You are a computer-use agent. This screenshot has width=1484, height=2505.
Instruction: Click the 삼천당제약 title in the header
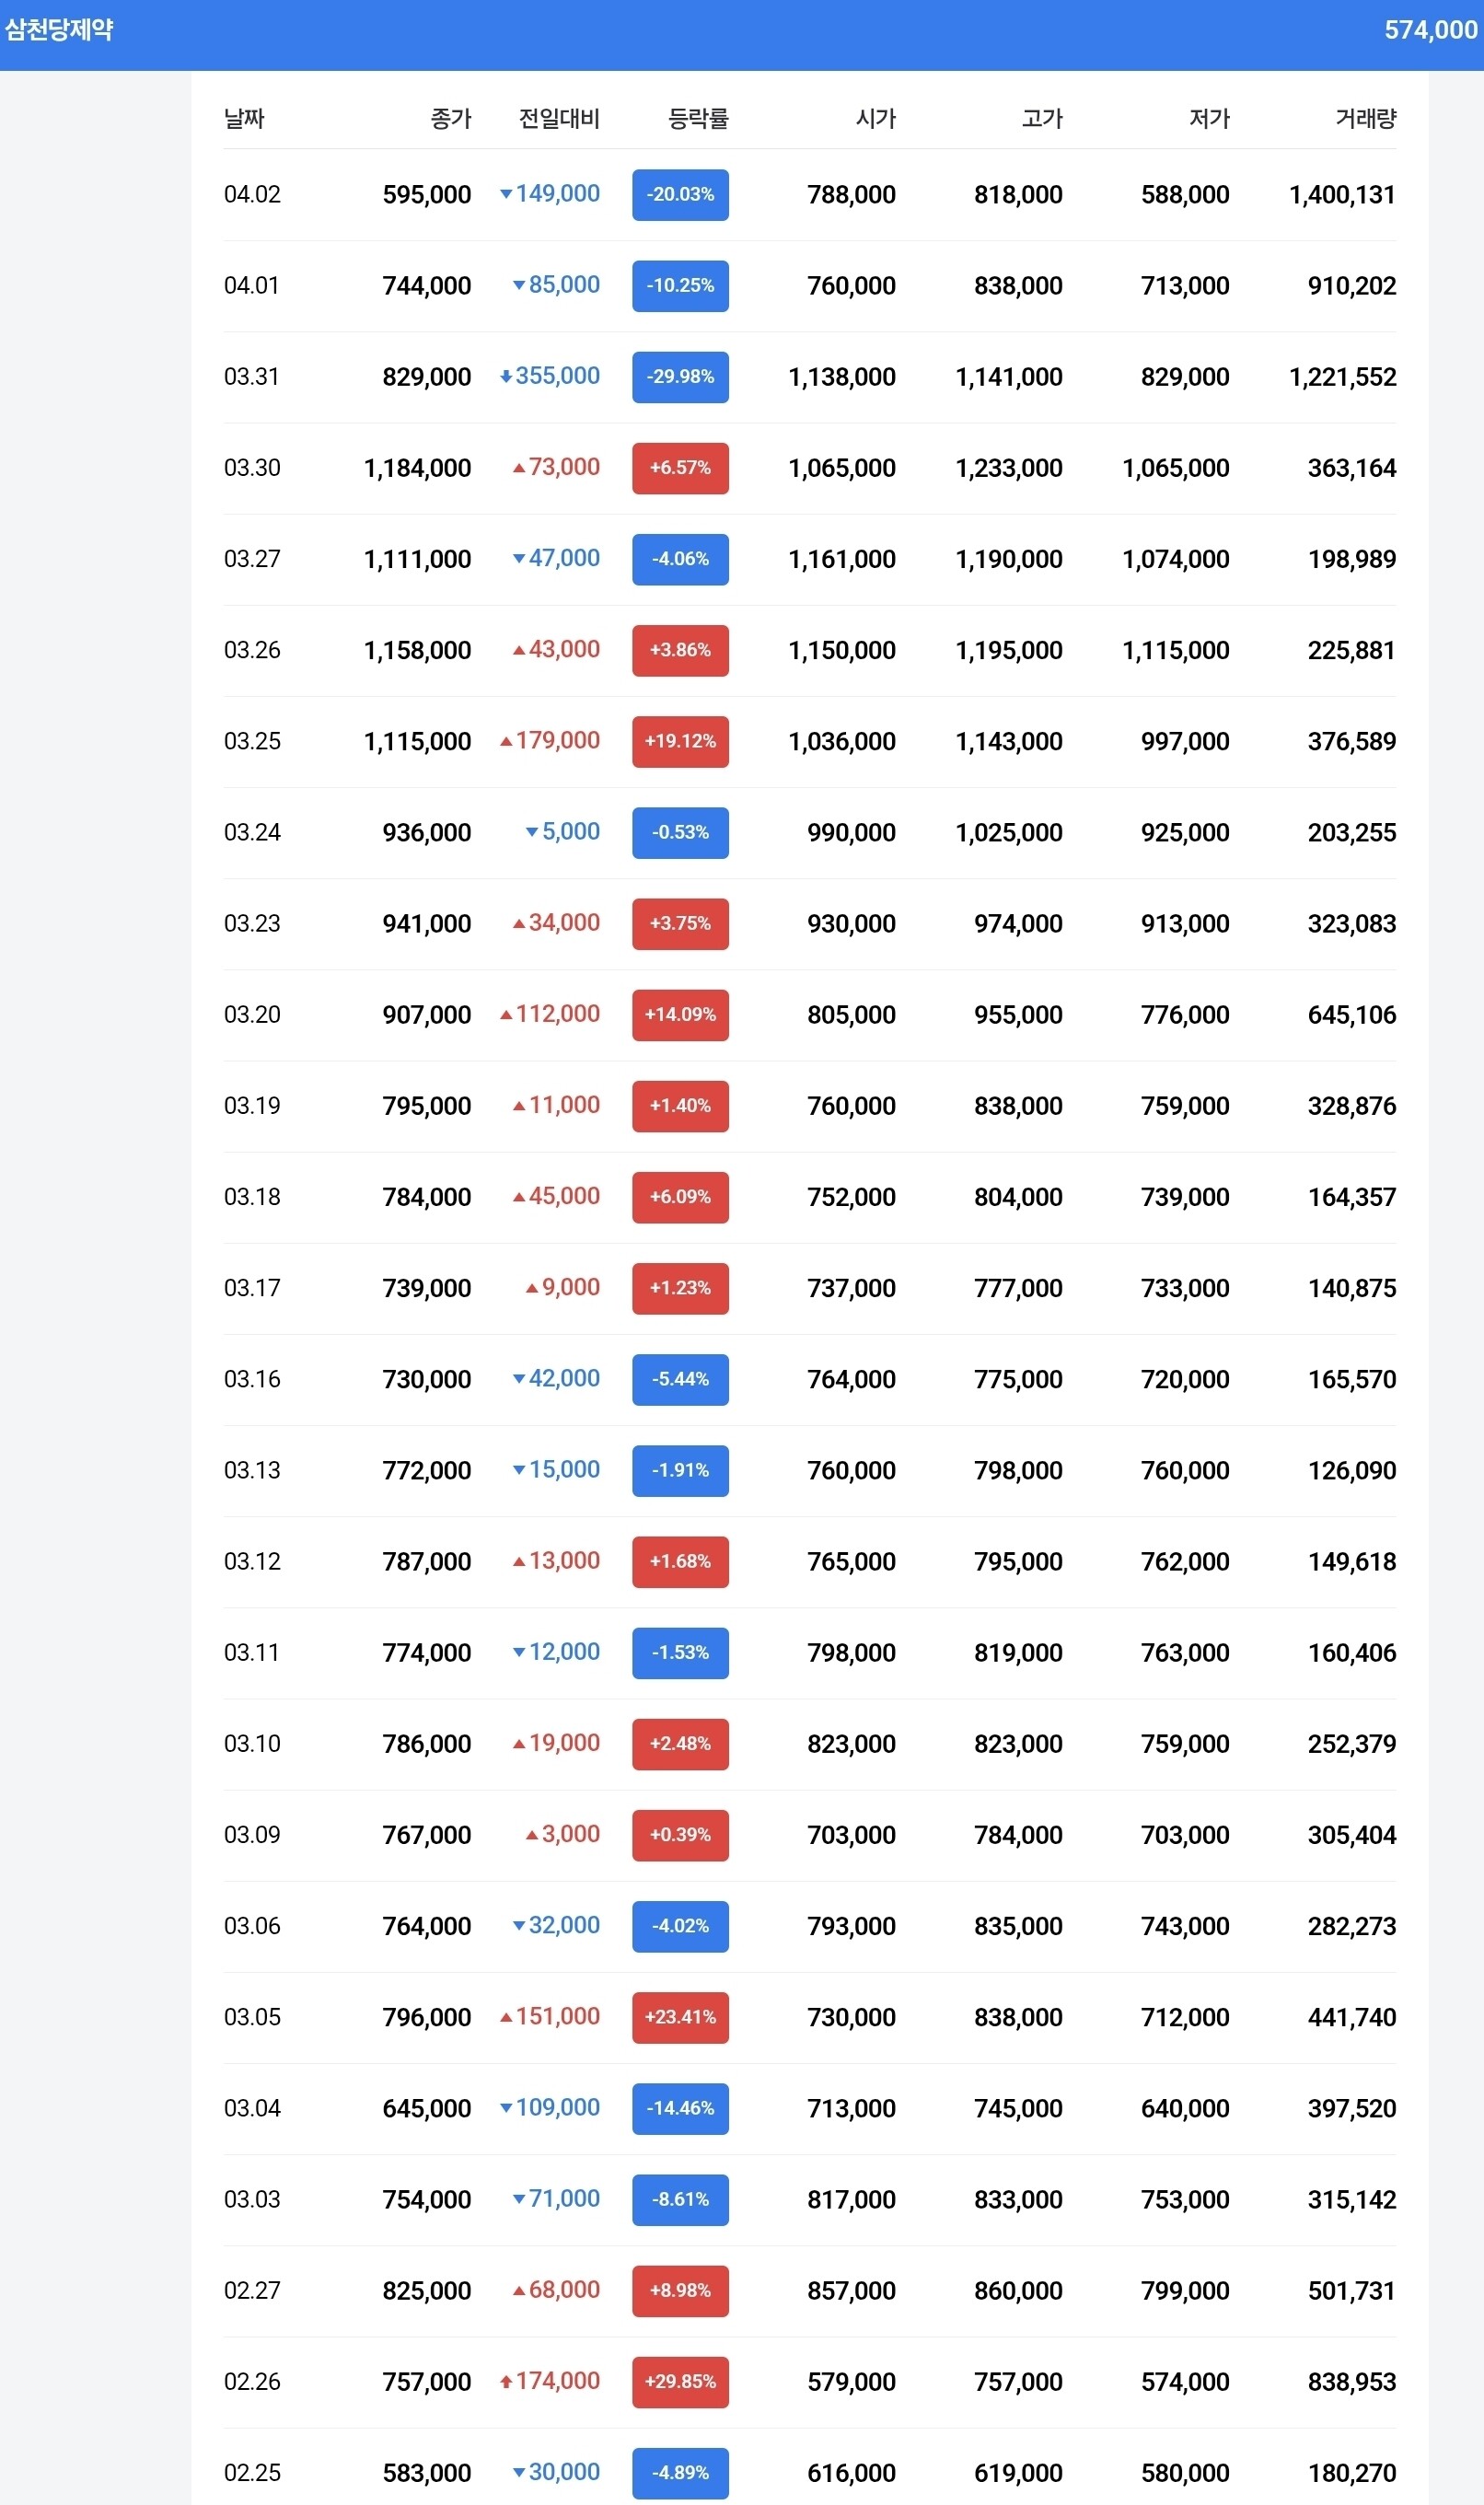(x=59, y=30)
